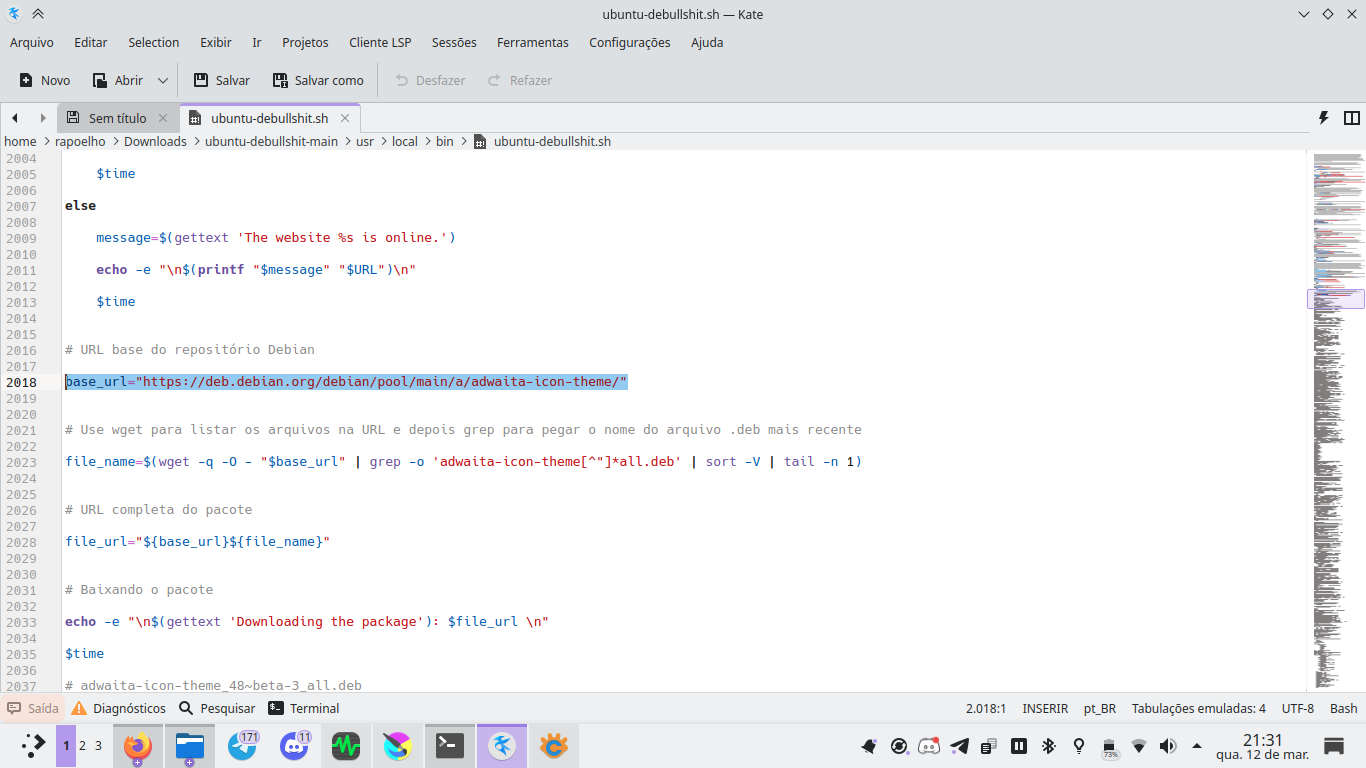Open the Bash syntax highlighting selector

click(x=1344, y=708)
